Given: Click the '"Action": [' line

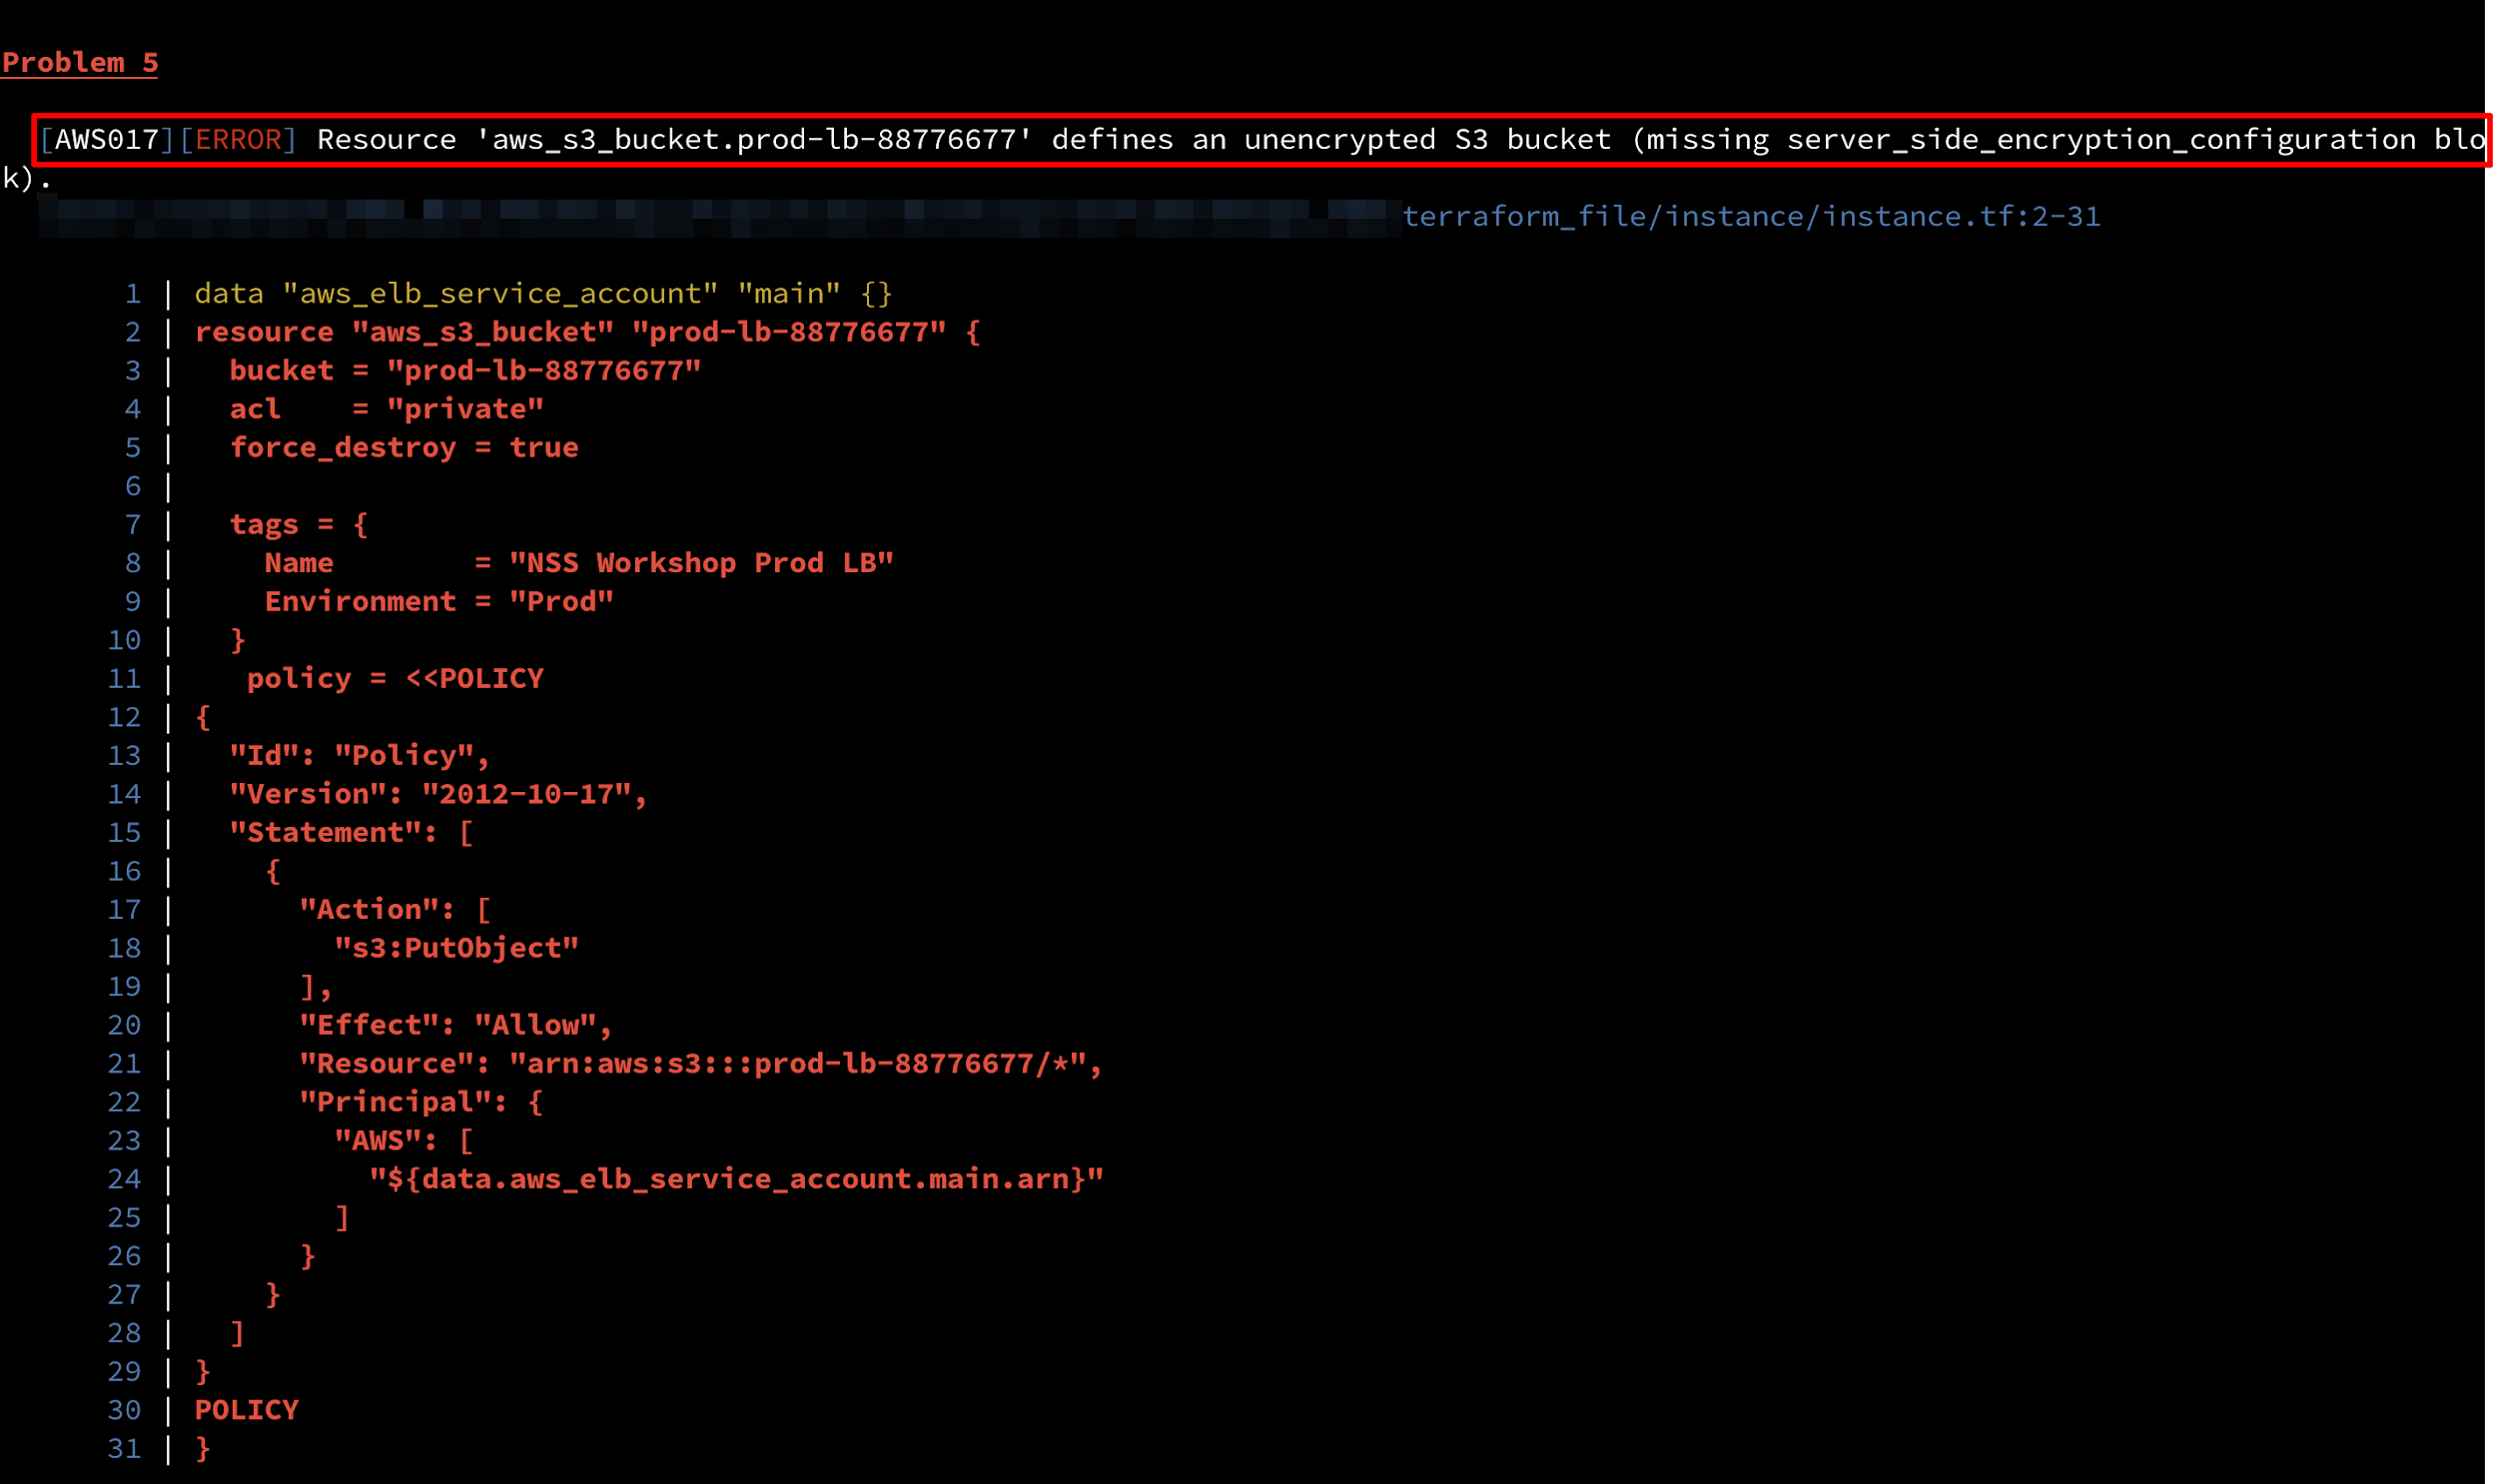Looking at the screenshot, I should [395, 909].
